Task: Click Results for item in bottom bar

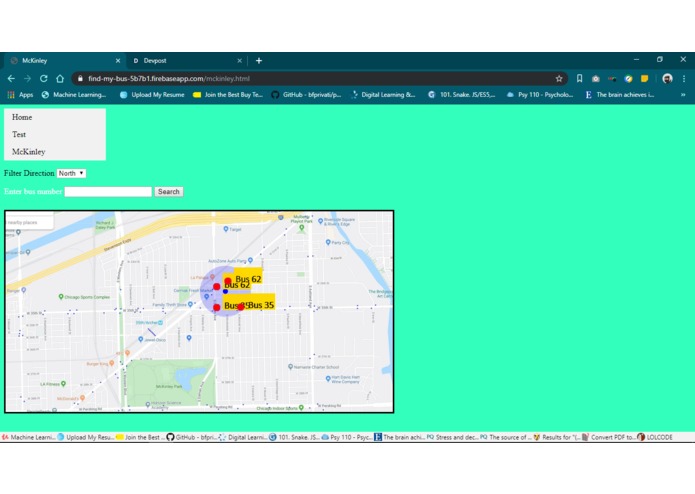Action: (x=557, y=437)
